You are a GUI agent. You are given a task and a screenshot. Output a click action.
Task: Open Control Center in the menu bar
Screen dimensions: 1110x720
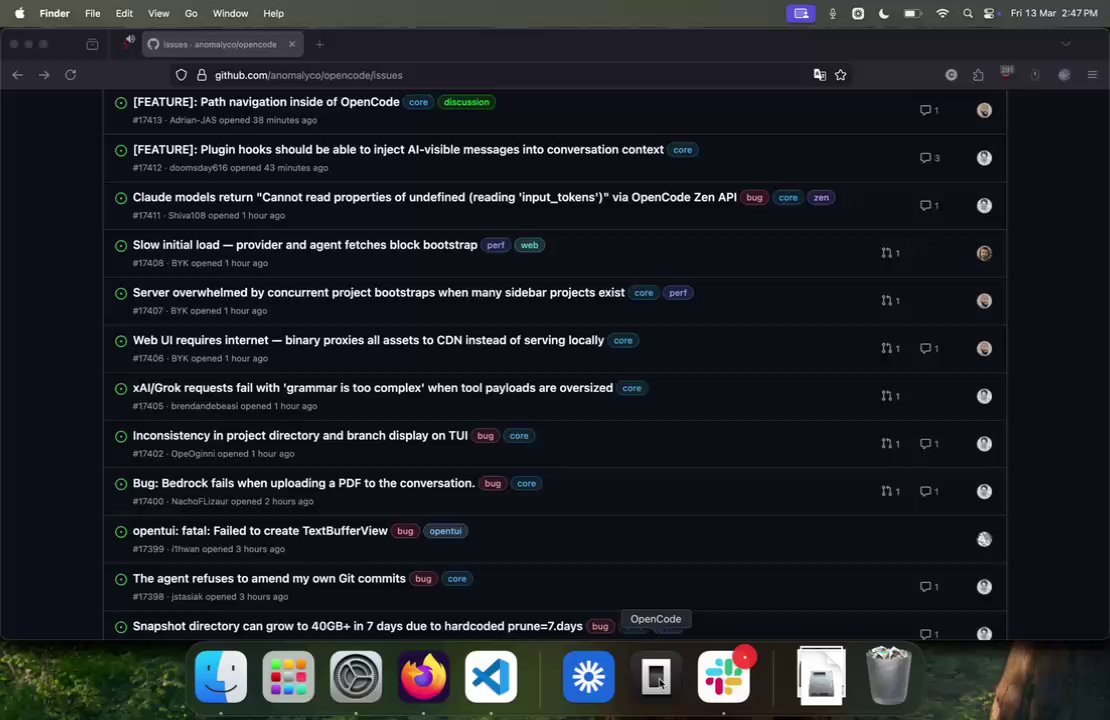[990, 13]
